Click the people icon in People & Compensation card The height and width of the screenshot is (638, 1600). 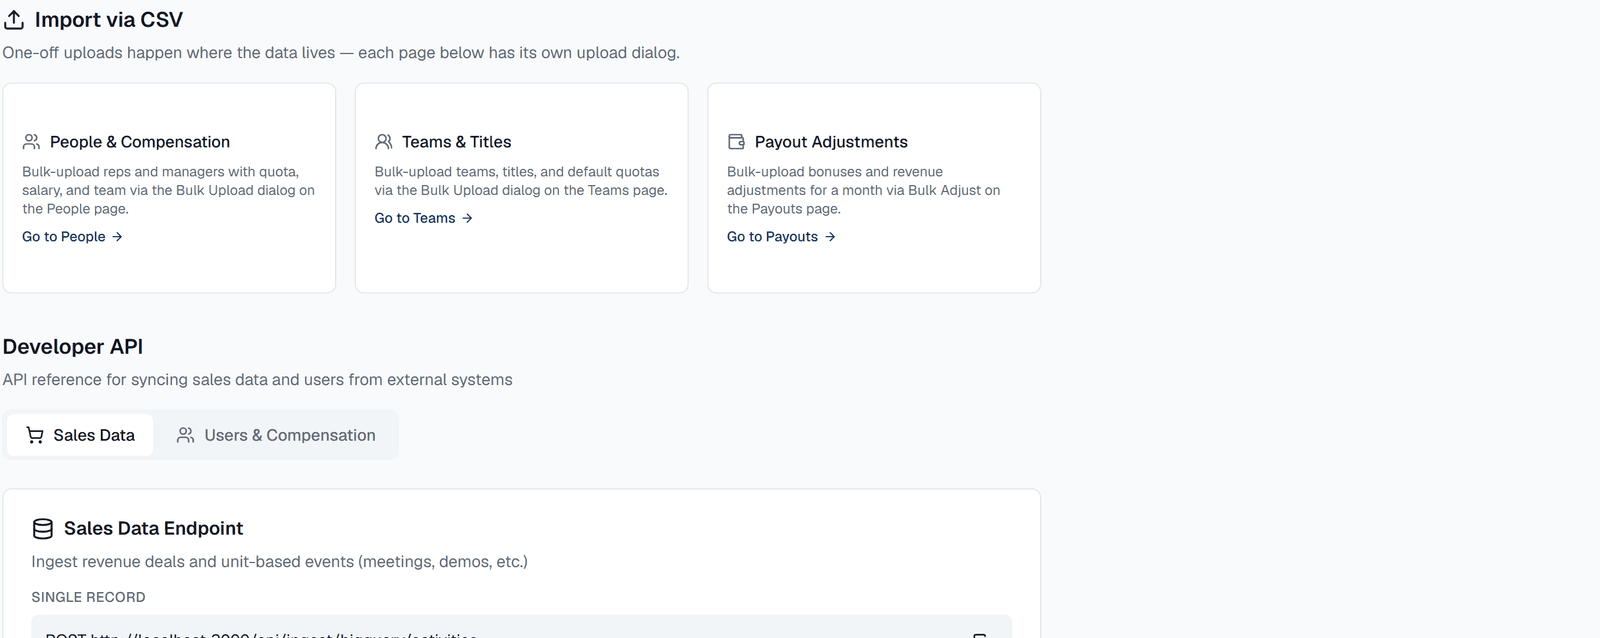[32, 142]
